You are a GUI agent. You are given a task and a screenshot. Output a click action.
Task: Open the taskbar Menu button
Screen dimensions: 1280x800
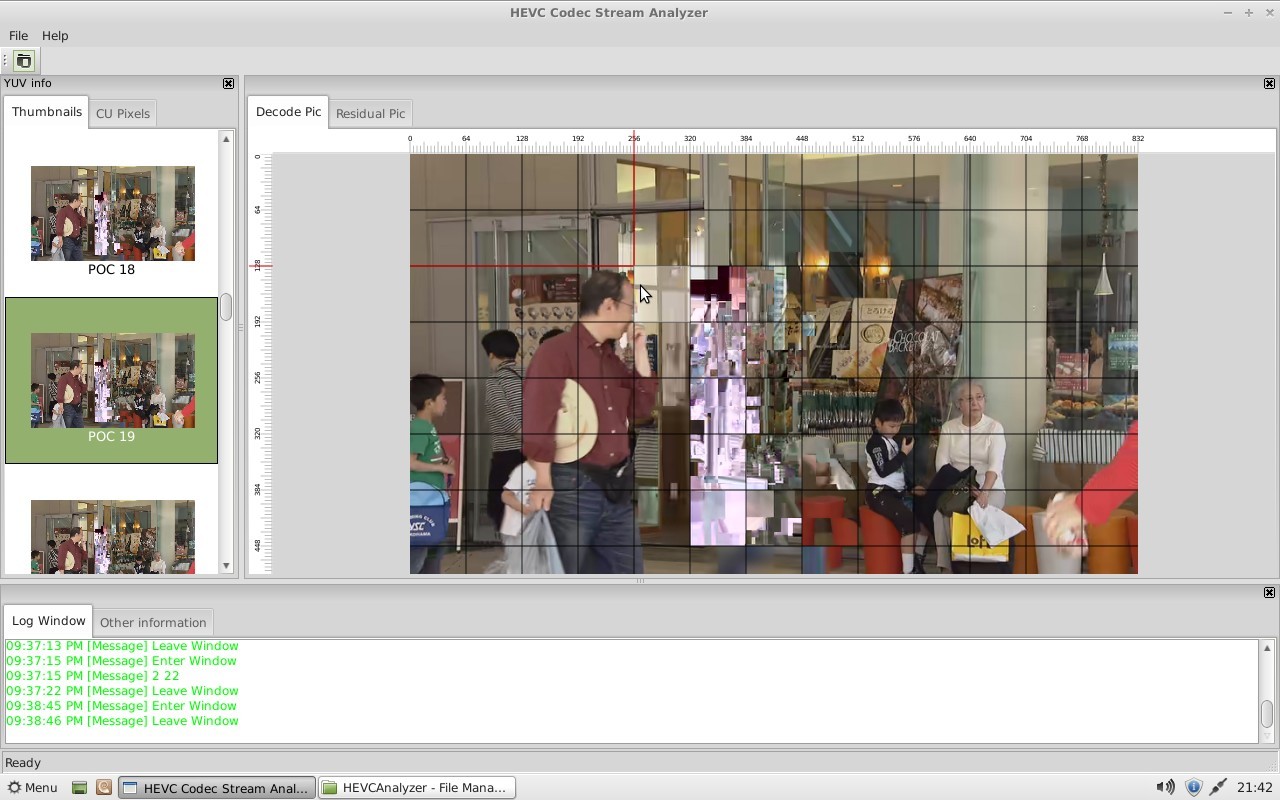click(x=32, y=788)
